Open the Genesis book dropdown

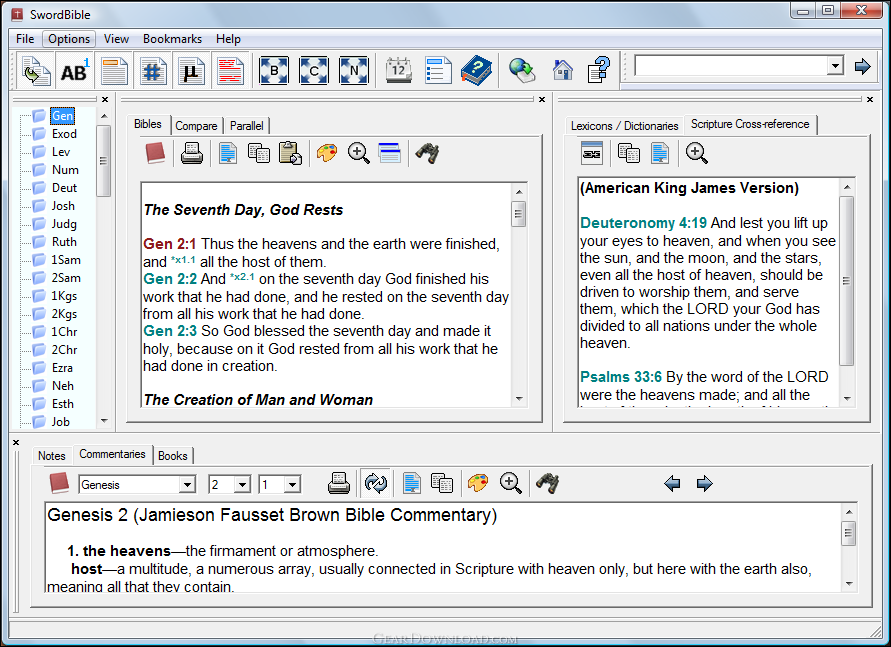click(187, 485)
